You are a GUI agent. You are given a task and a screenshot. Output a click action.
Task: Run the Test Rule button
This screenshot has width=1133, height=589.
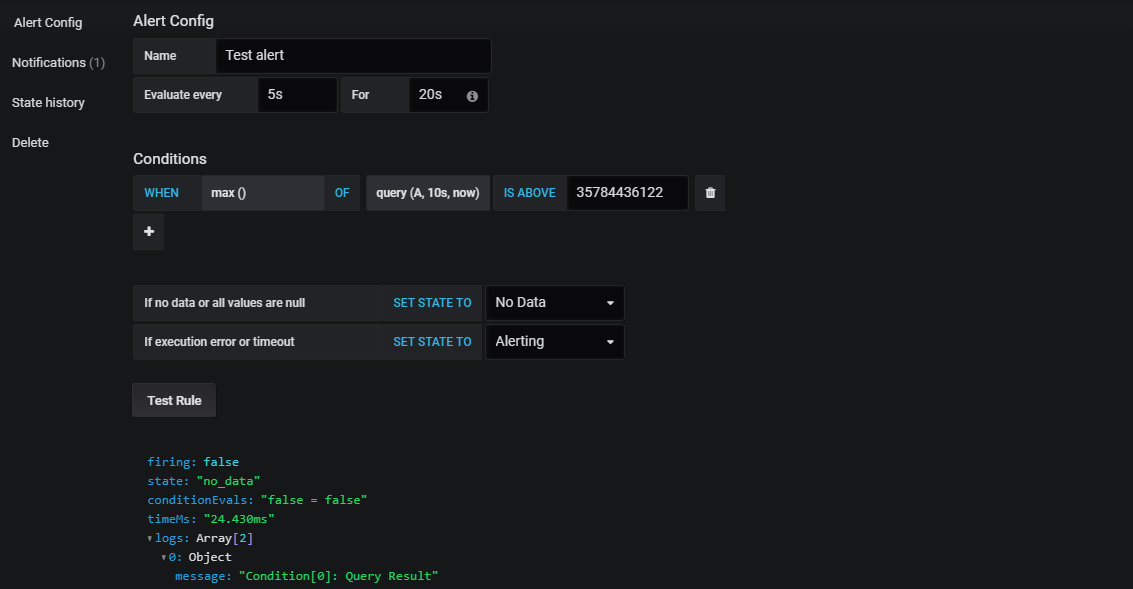pyautogui.click(x=174, y=400)
